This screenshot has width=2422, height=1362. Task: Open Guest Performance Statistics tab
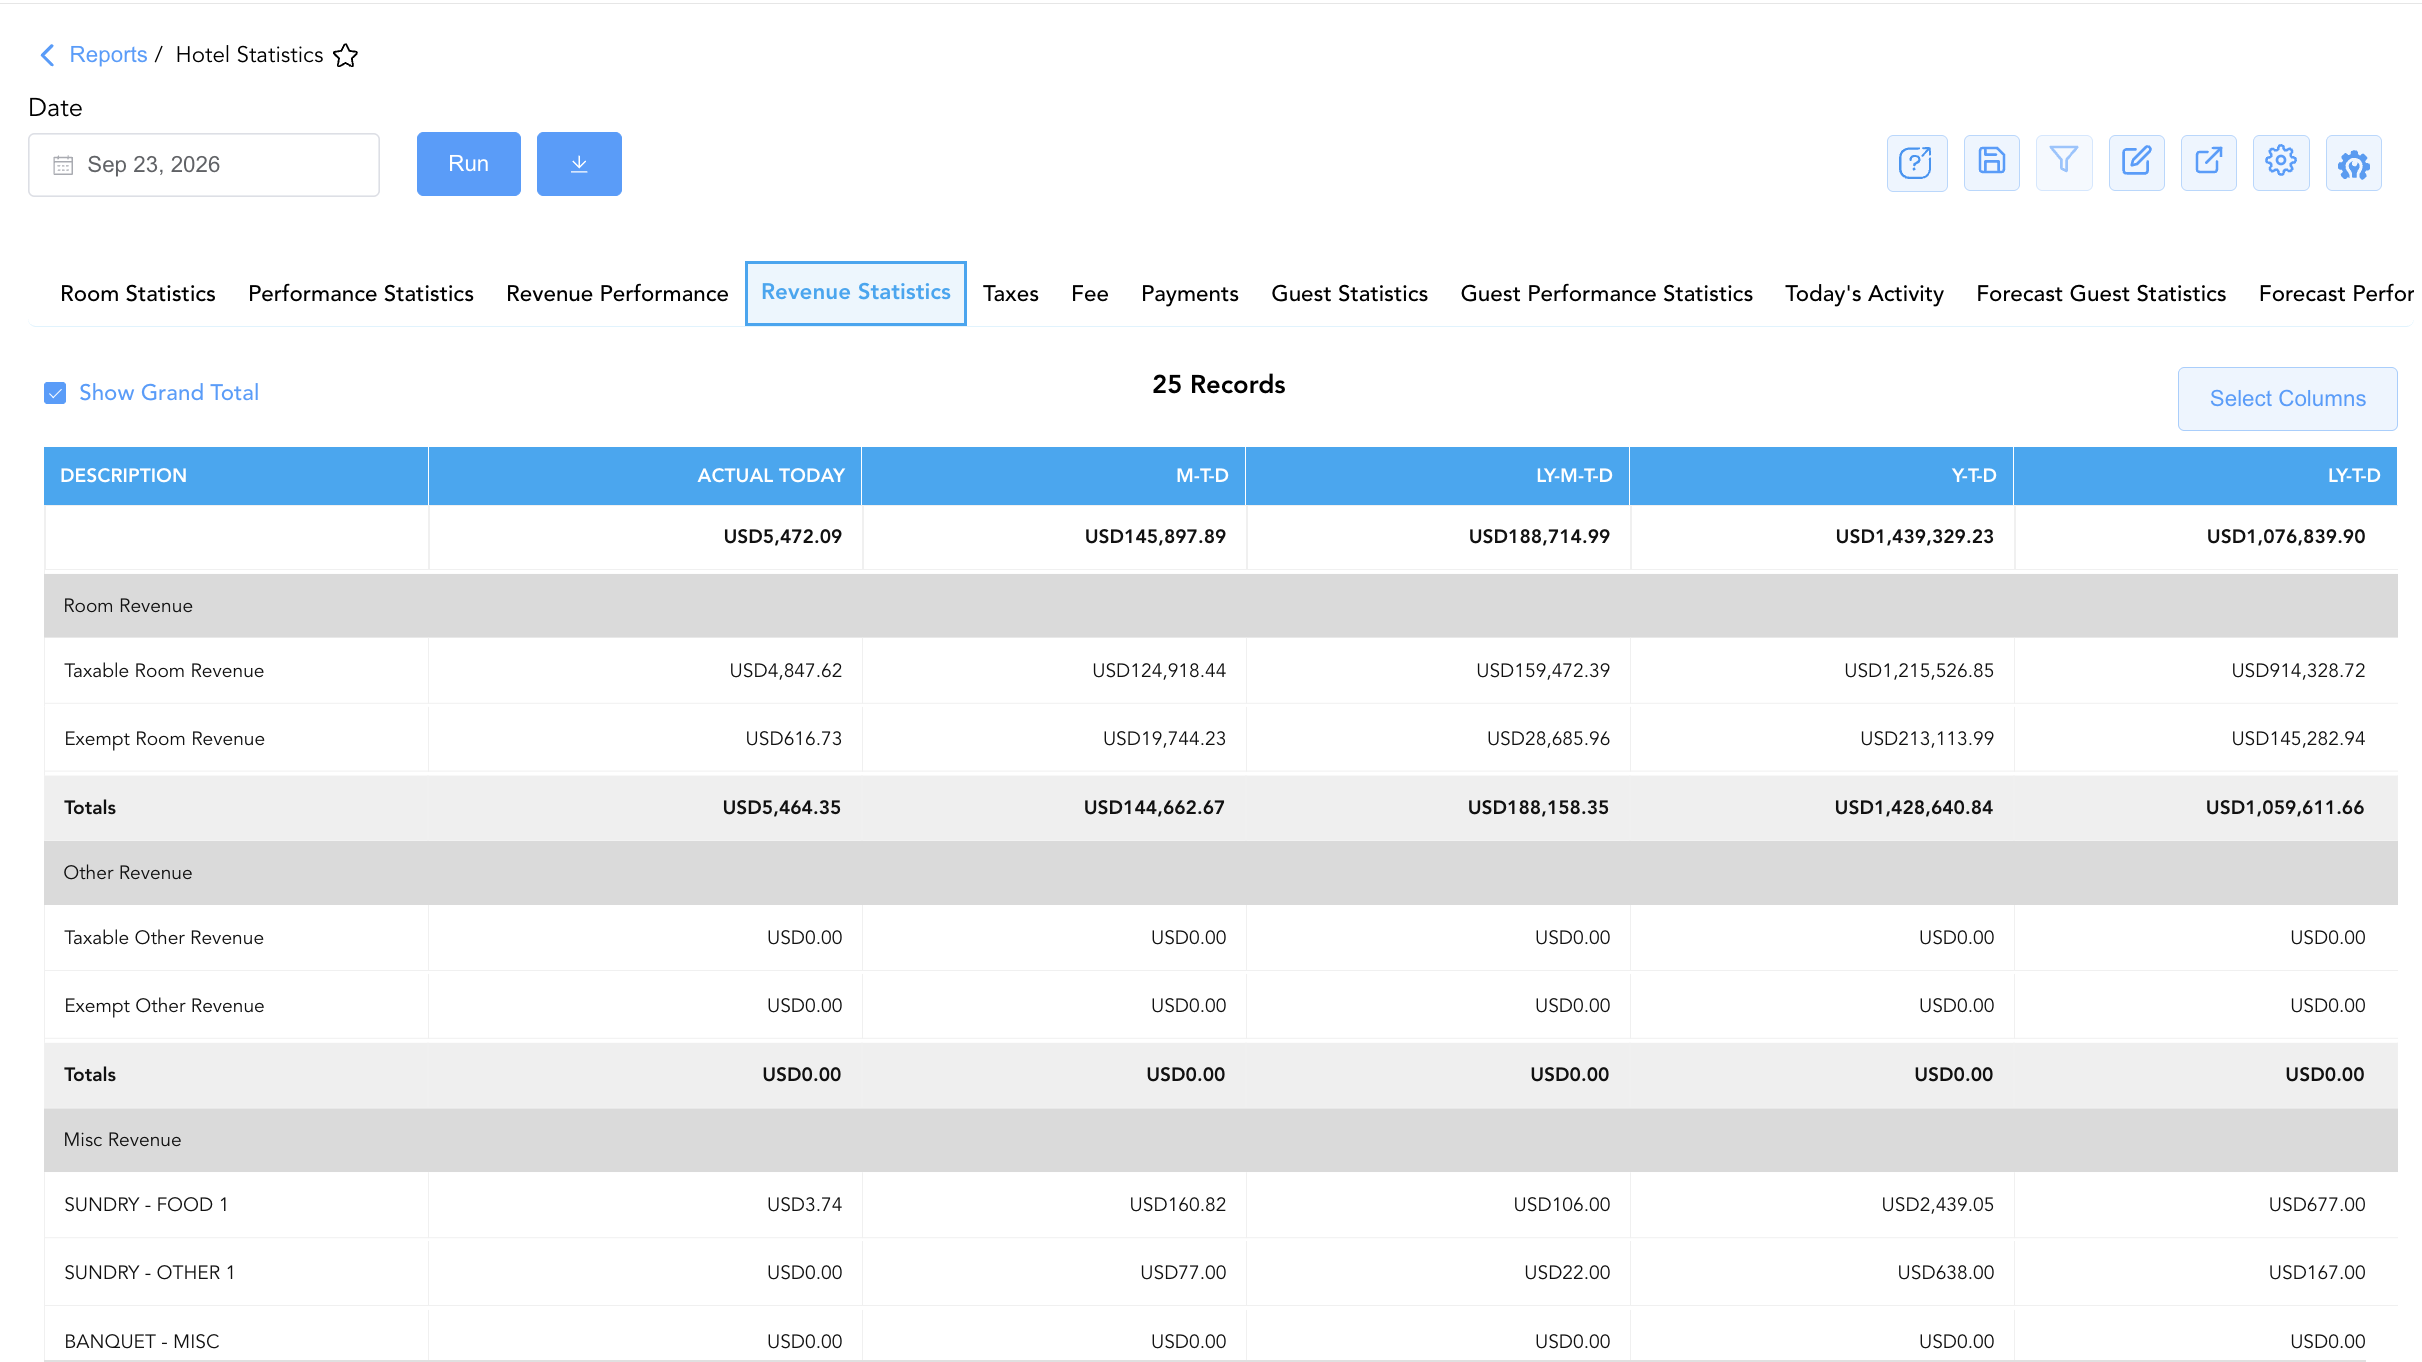coord(1606,294)
